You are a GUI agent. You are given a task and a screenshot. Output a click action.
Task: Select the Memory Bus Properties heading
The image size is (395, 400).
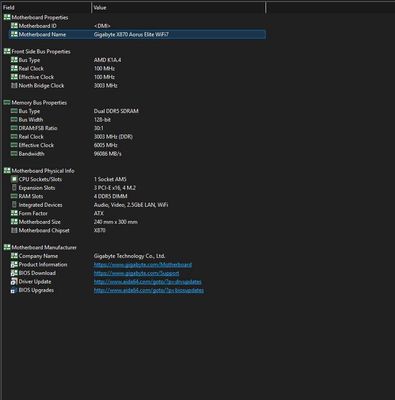point(39,103)
